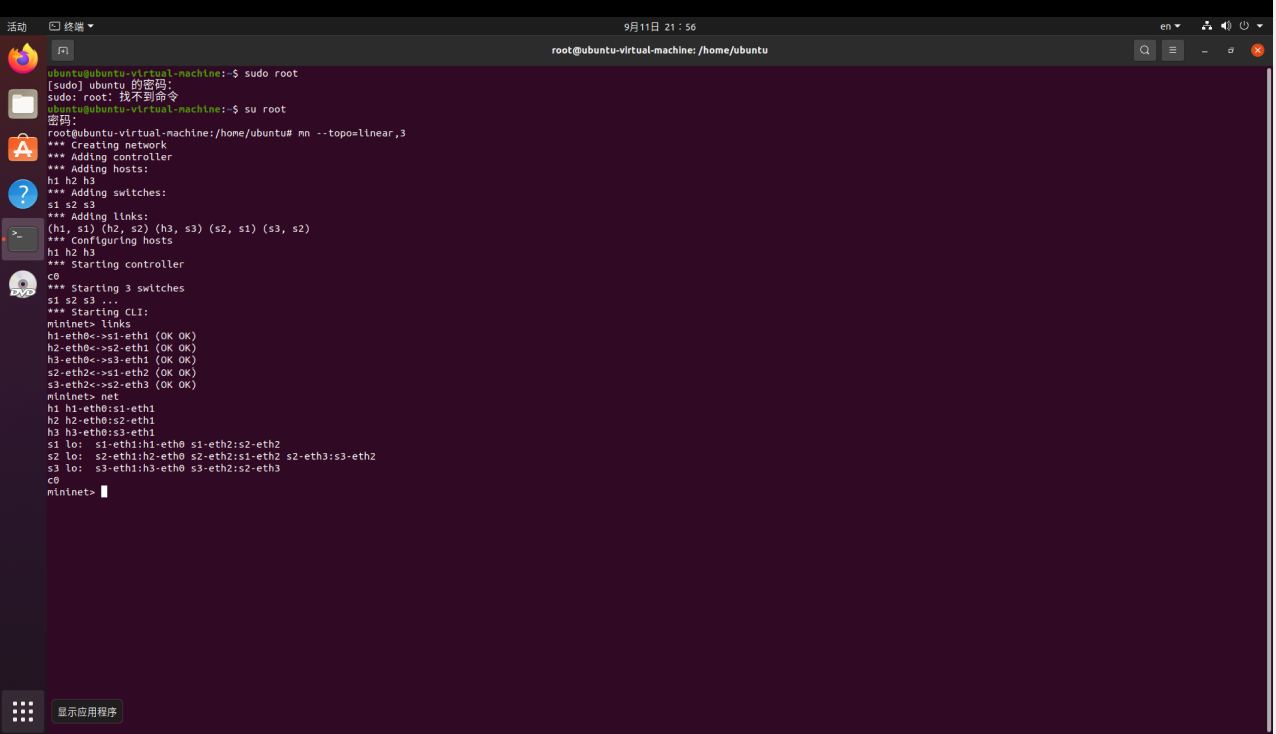Viewport: 1276px width, 734px height.
Task: Click the 's1 s2 s3 ...' line
Action: coord(83,300)
